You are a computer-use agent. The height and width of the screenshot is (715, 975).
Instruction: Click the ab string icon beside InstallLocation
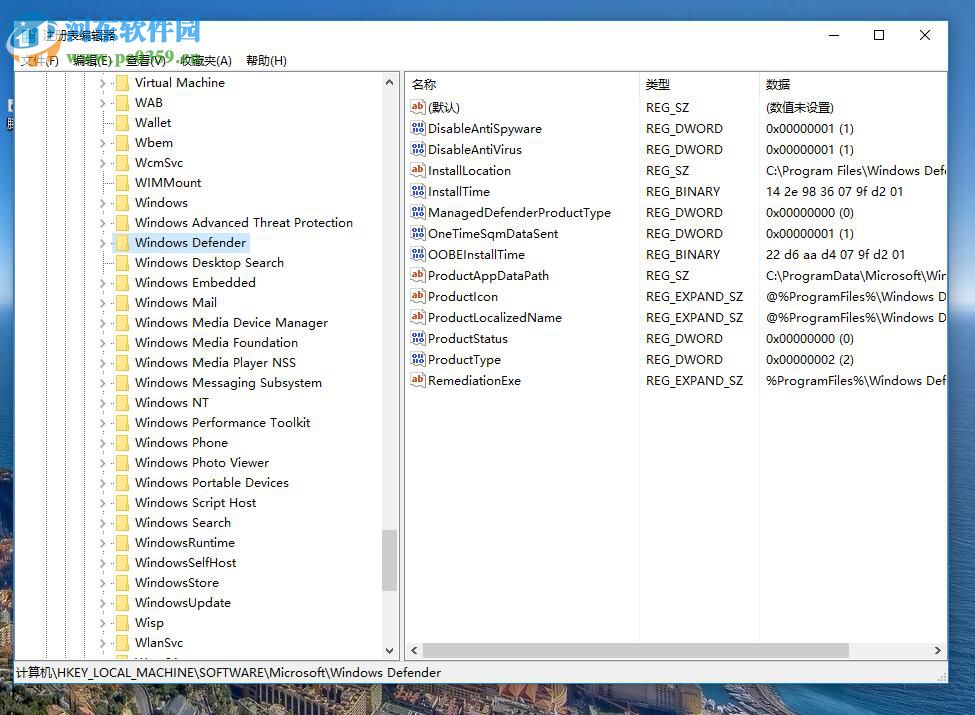[x=417, y=170]
